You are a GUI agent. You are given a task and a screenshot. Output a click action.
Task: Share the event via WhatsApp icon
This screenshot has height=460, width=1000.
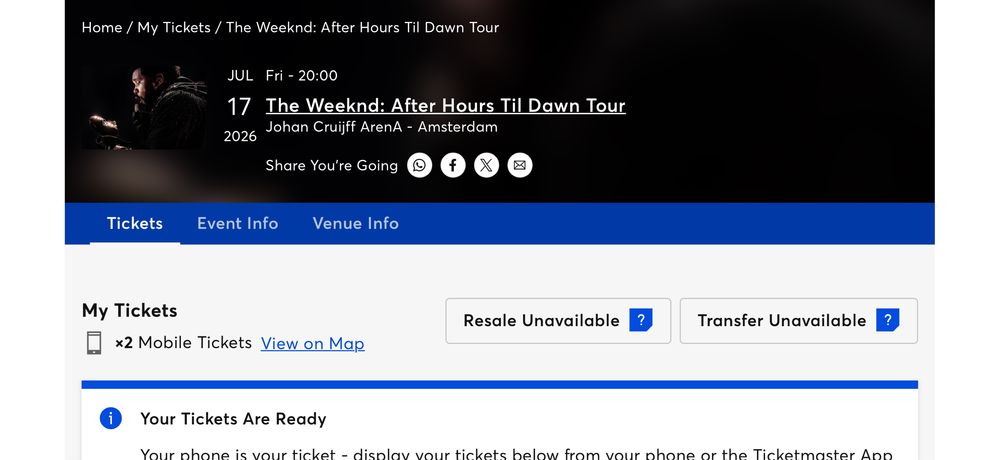tap(420, 165)
